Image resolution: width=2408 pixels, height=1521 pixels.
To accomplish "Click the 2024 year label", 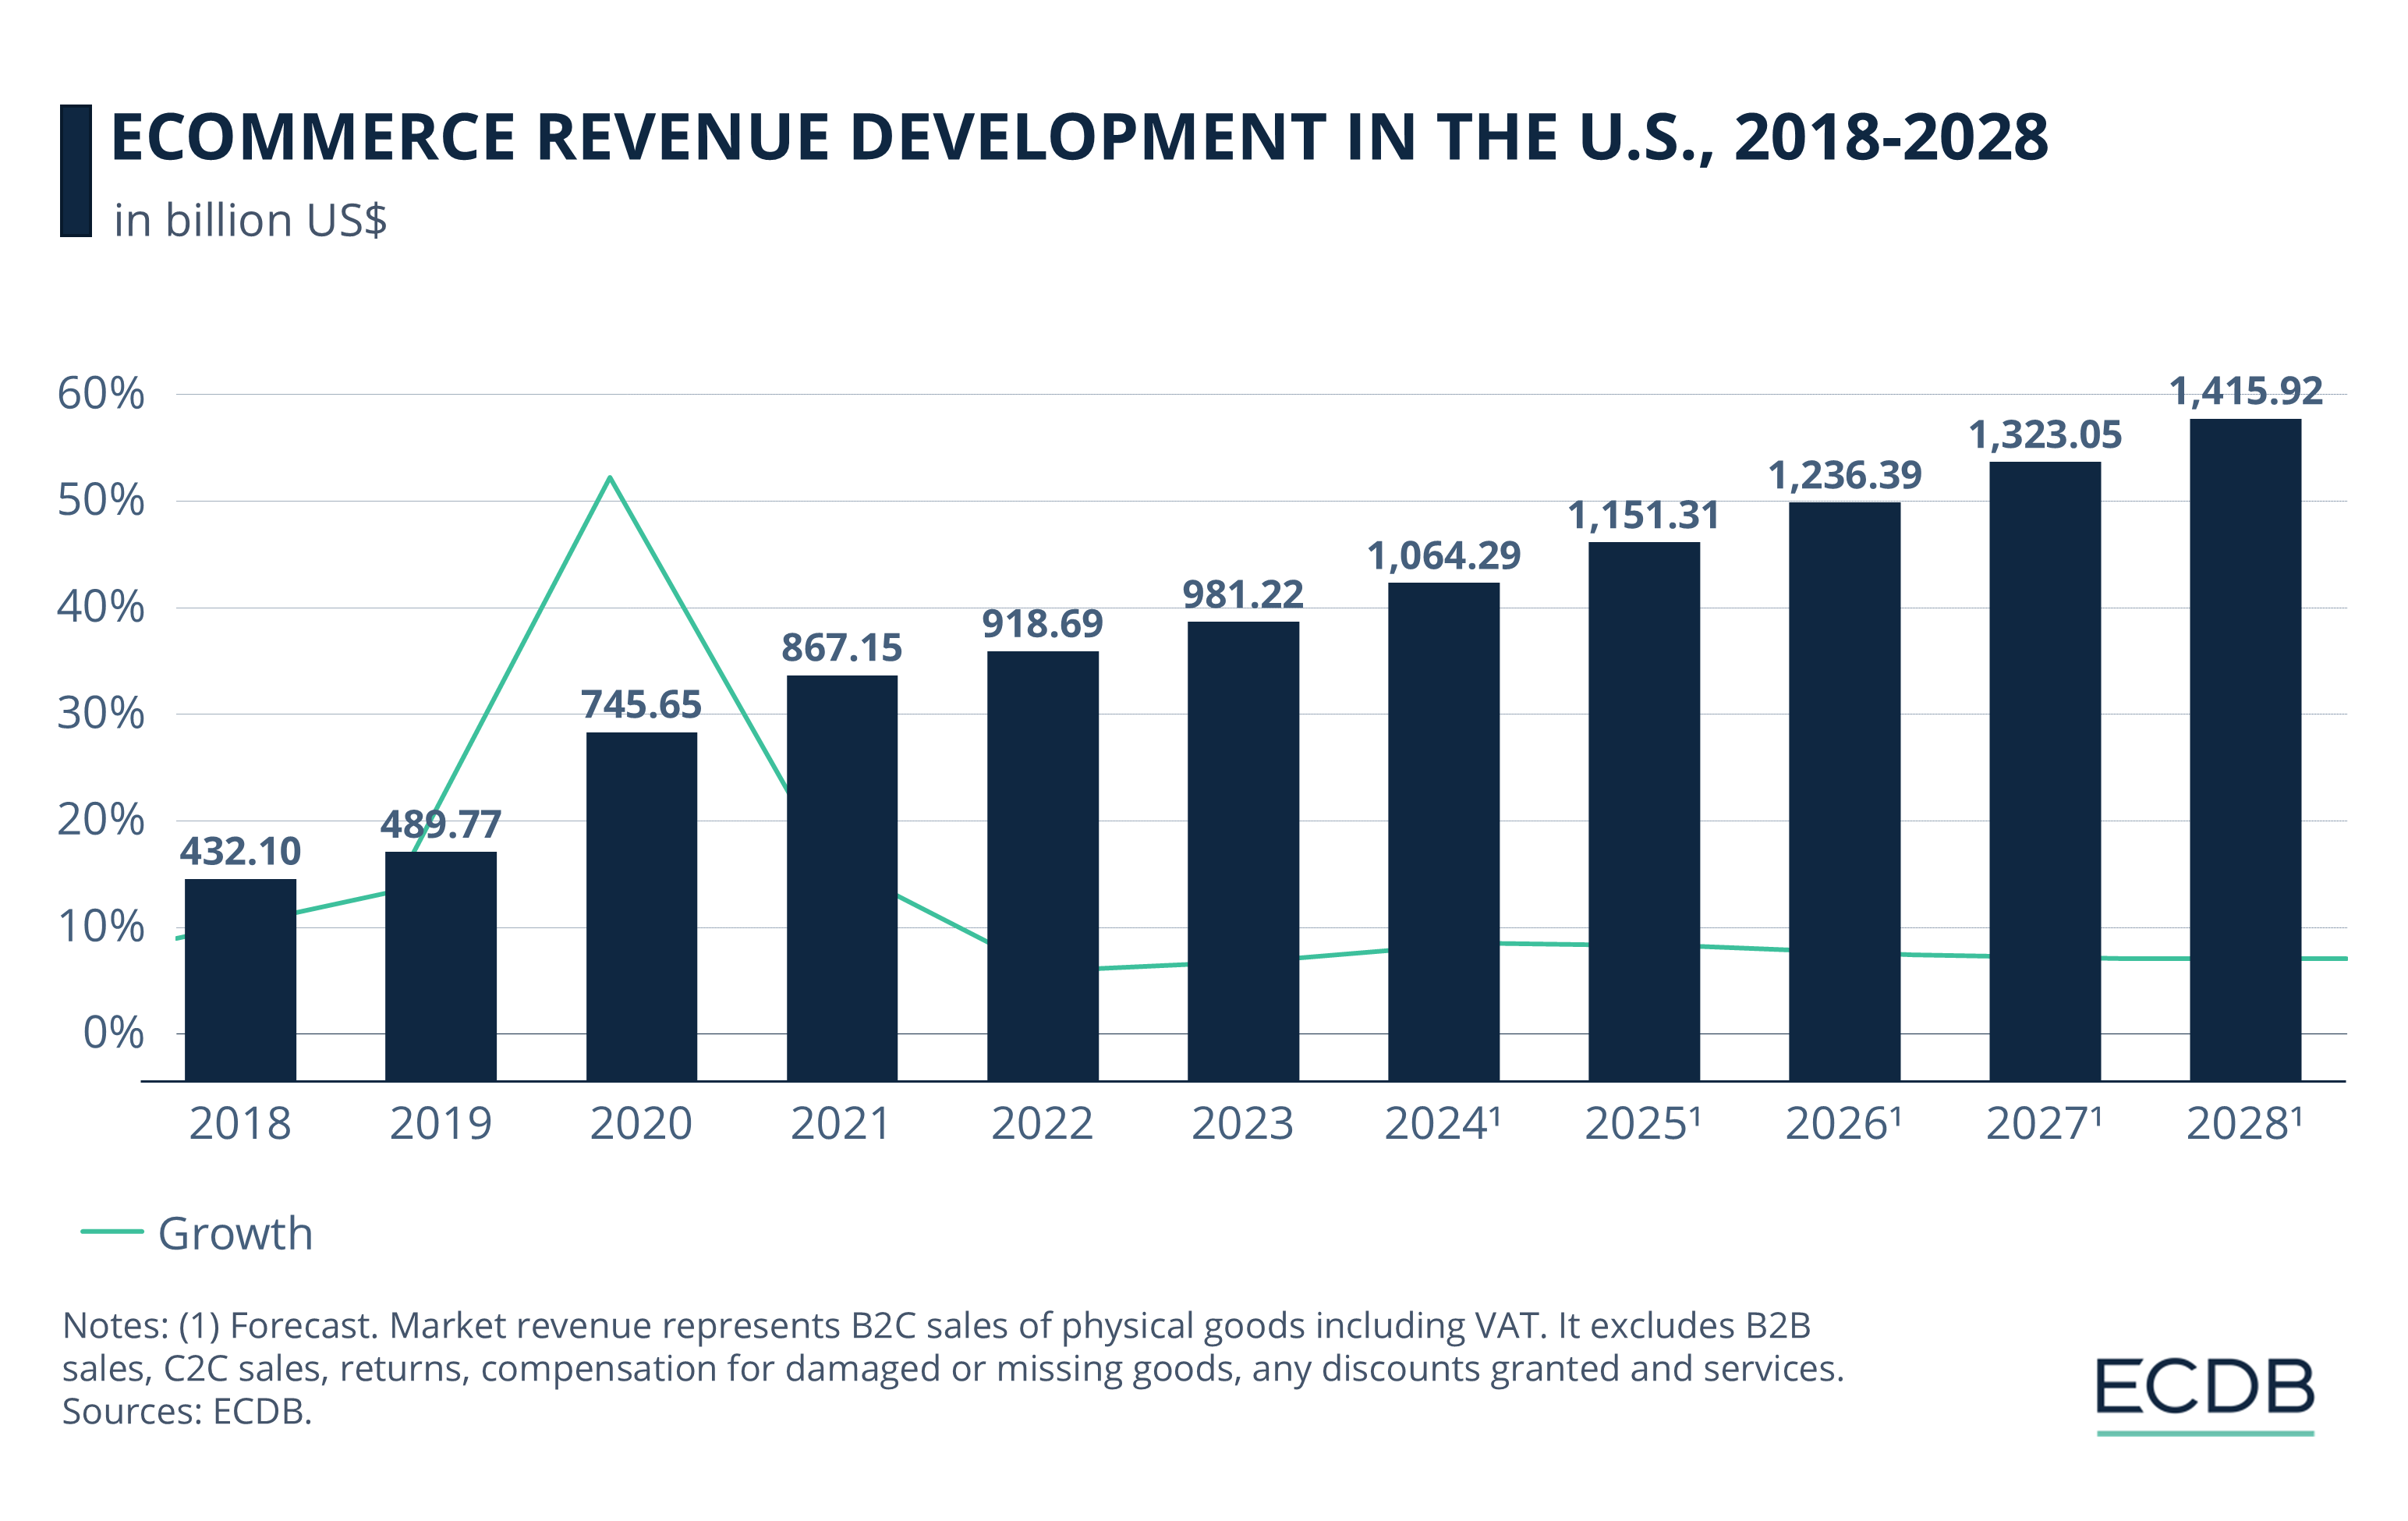I will click(1443, 1124).
